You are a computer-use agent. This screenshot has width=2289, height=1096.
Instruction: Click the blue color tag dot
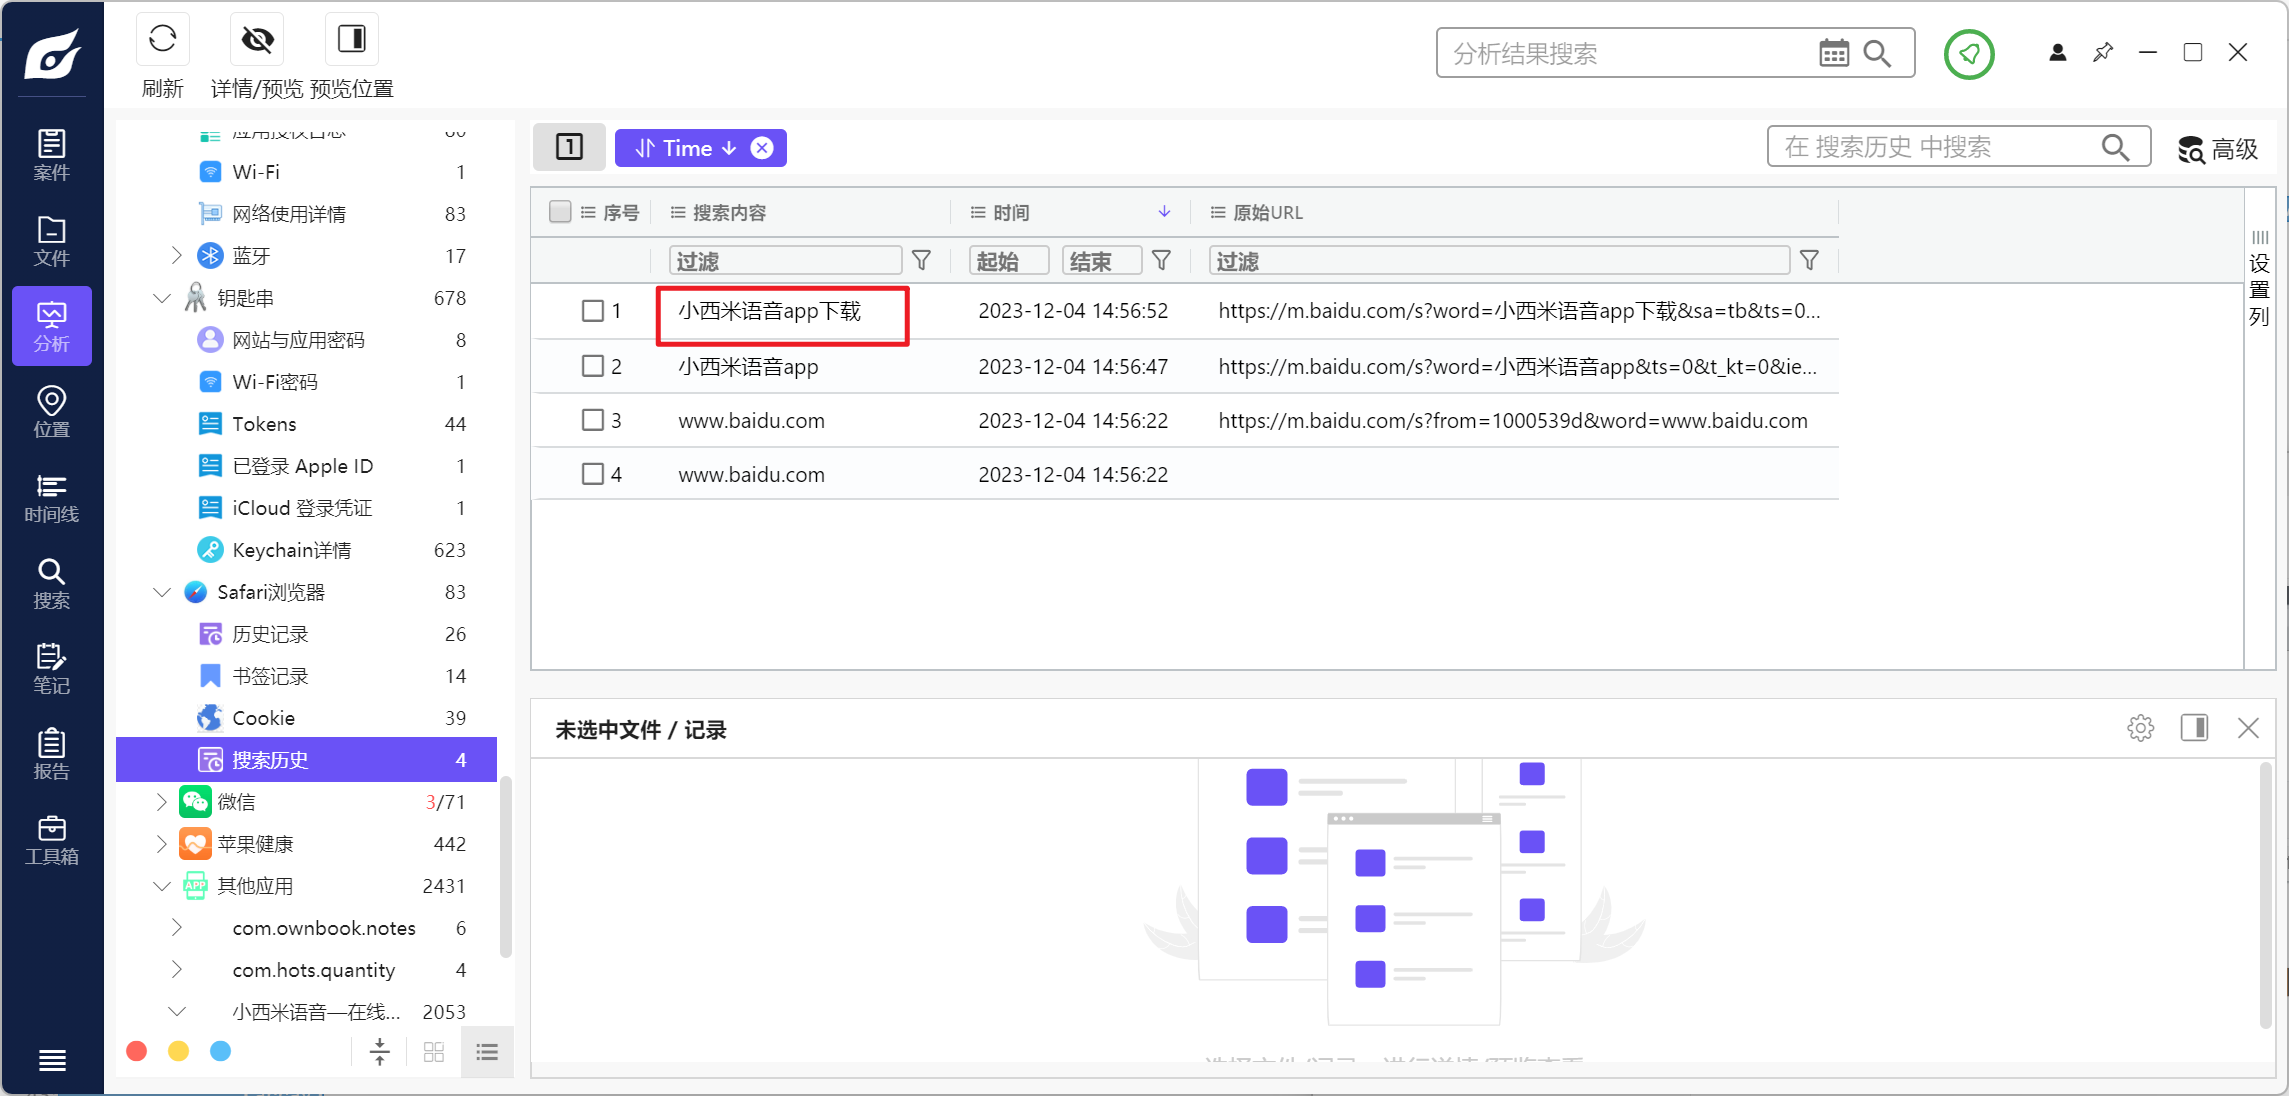click(x=221, y=1051)
